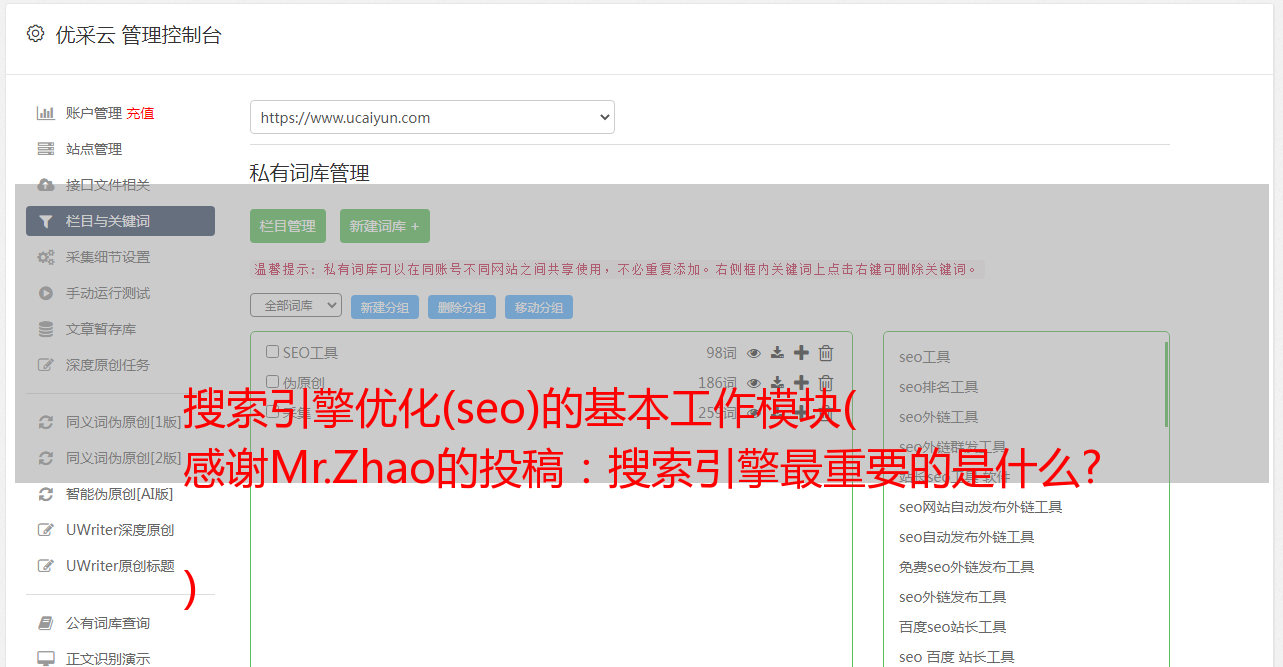Select keyword "seo自动发布外链工具"
1283x667 pixels.
(x=967, y=537)
